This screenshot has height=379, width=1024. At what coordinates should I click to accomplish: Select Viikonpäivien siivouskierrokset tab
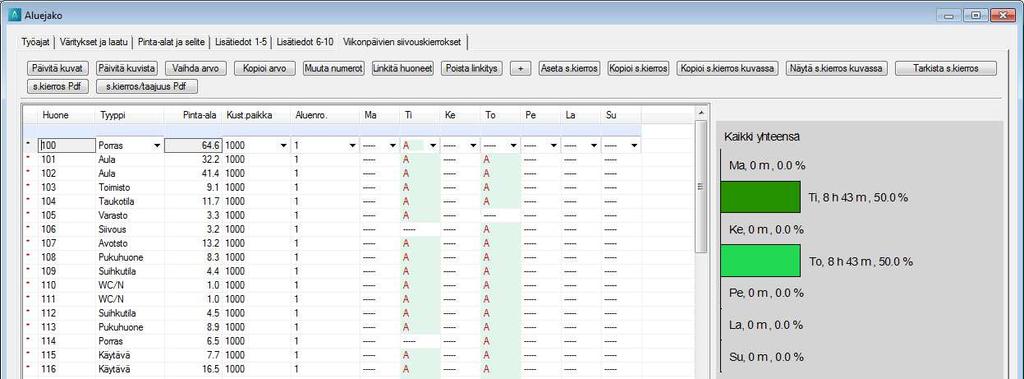click(x=402, y=42)
